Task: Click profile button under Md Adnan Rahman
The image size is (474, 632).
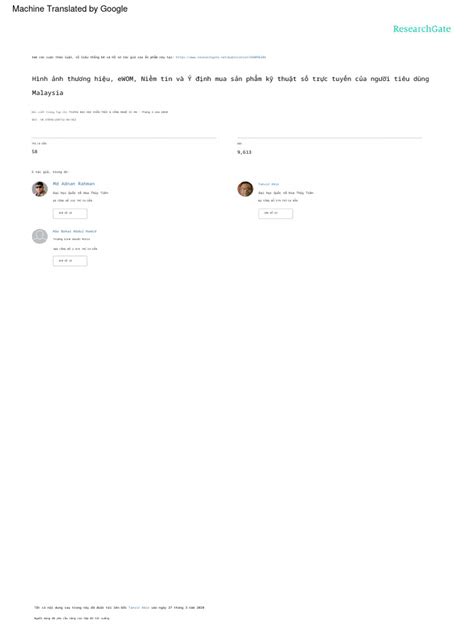Action: tap(70, 213)
